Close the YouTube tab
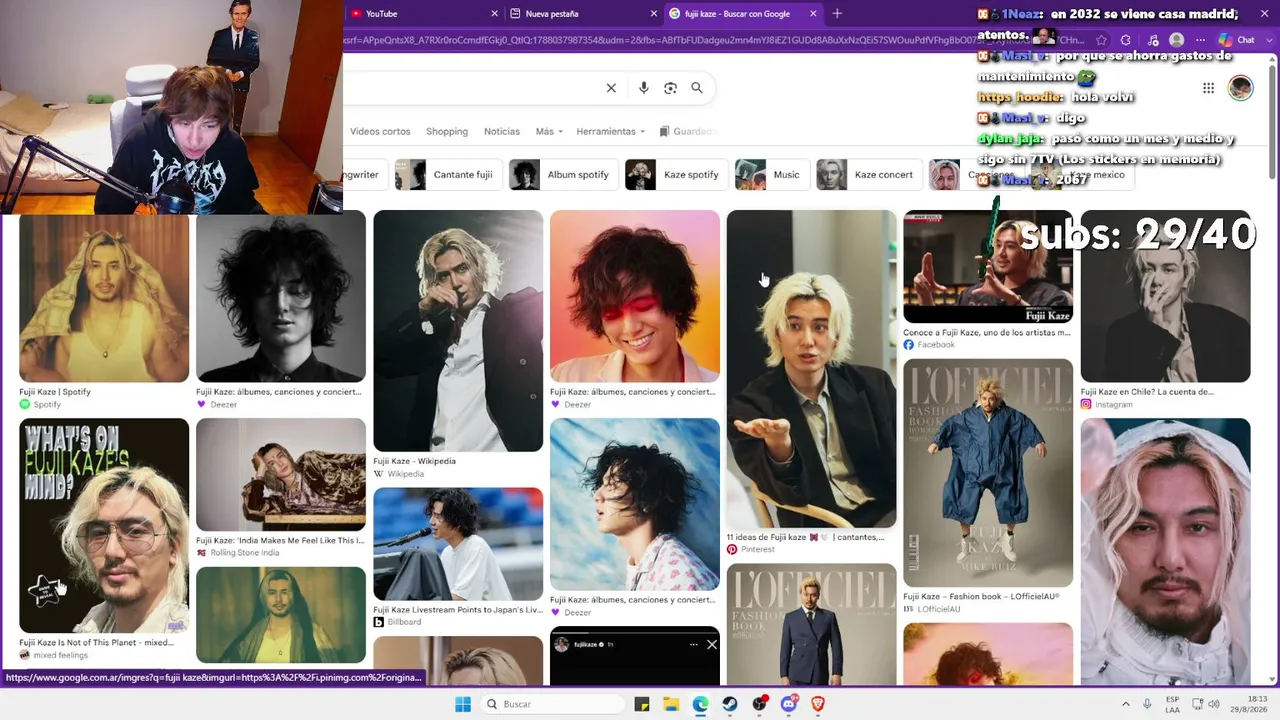This screenshot has height=720, width=1280. click(494, 13)
